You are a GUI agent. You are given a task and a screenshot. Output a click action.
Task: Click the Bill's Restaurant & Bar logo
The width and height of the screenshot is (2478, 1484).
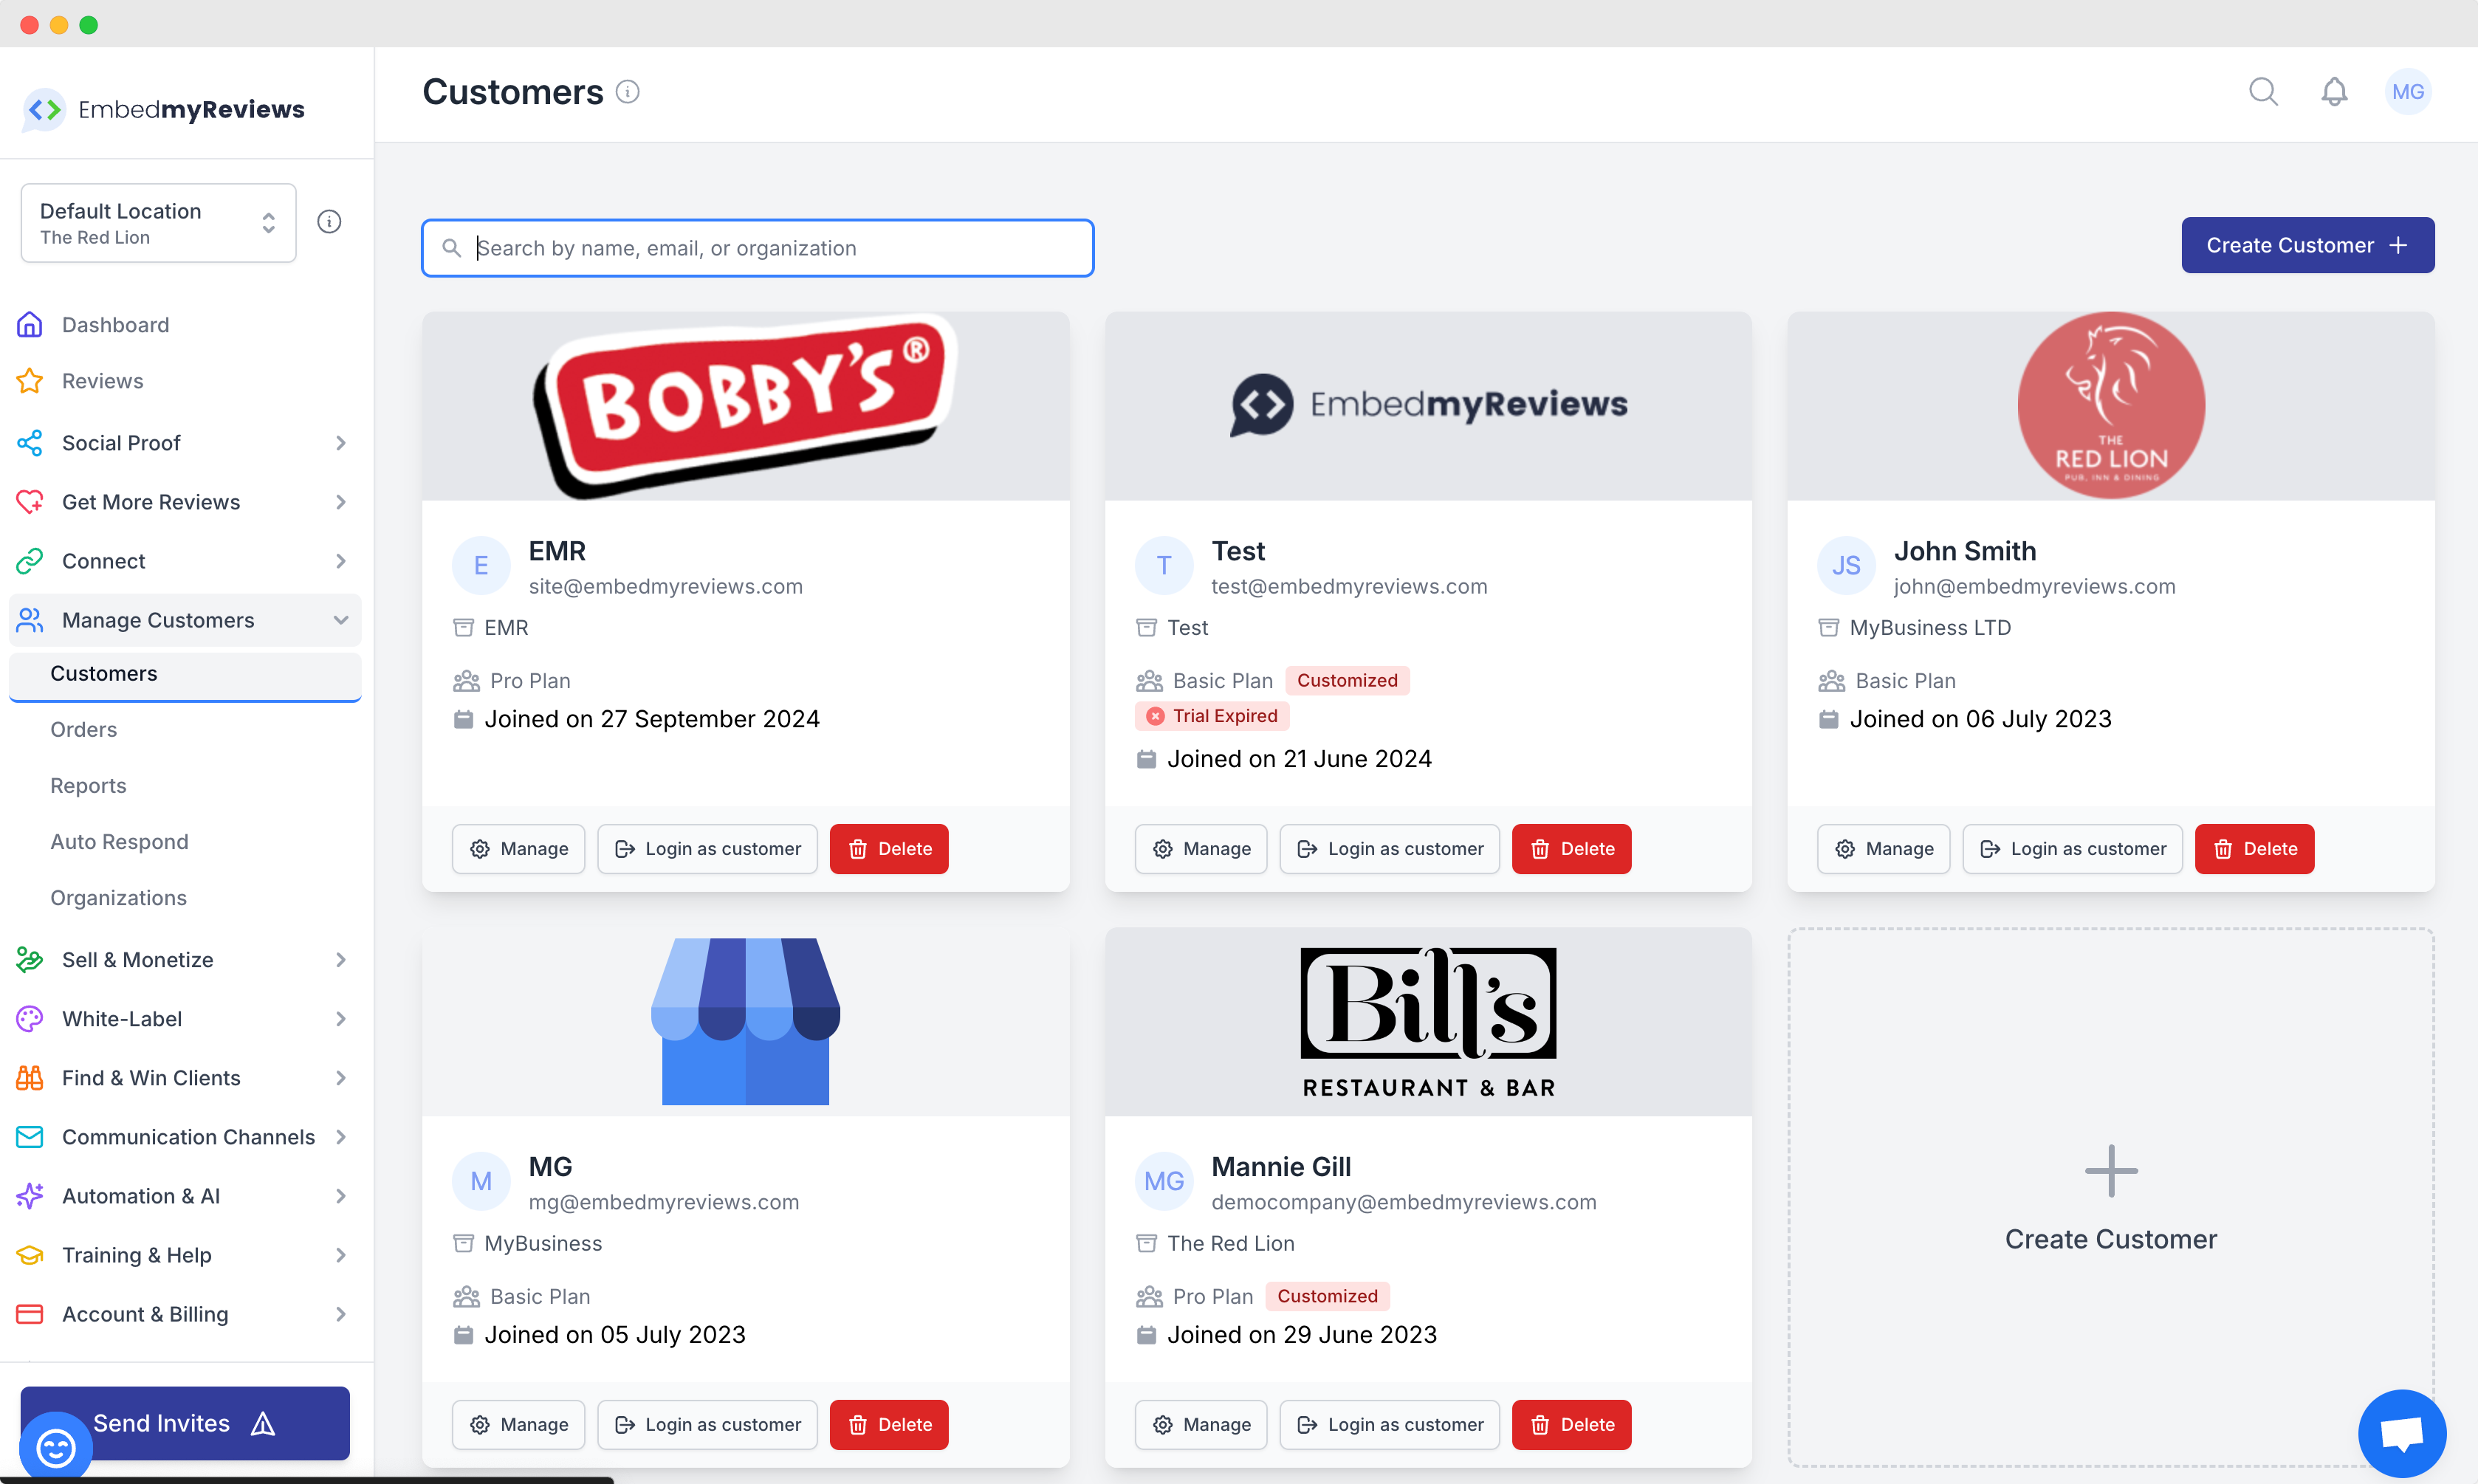(x=1428, y=1022)
